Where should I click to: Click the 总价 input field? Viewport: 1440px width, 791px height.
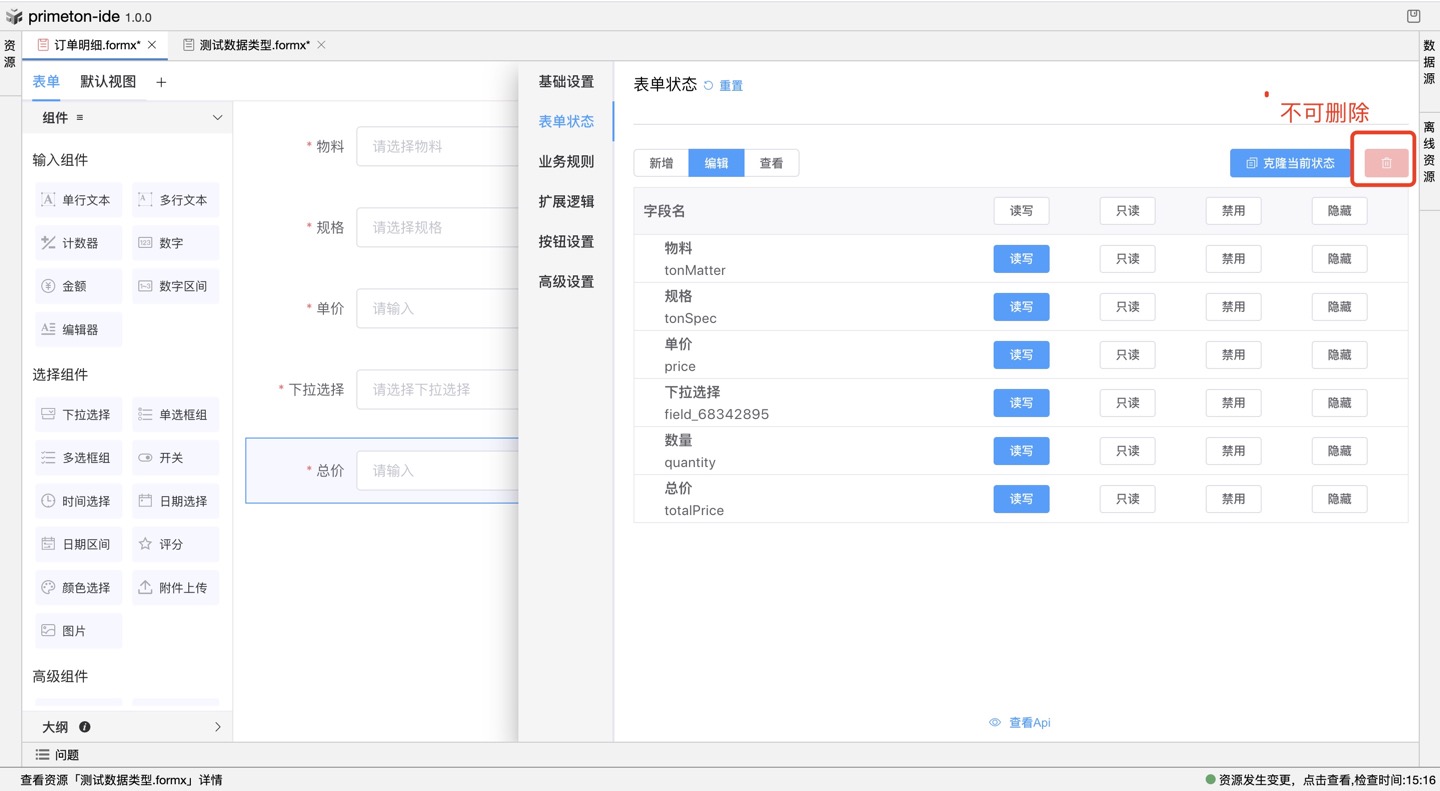(x=437, y=470)
